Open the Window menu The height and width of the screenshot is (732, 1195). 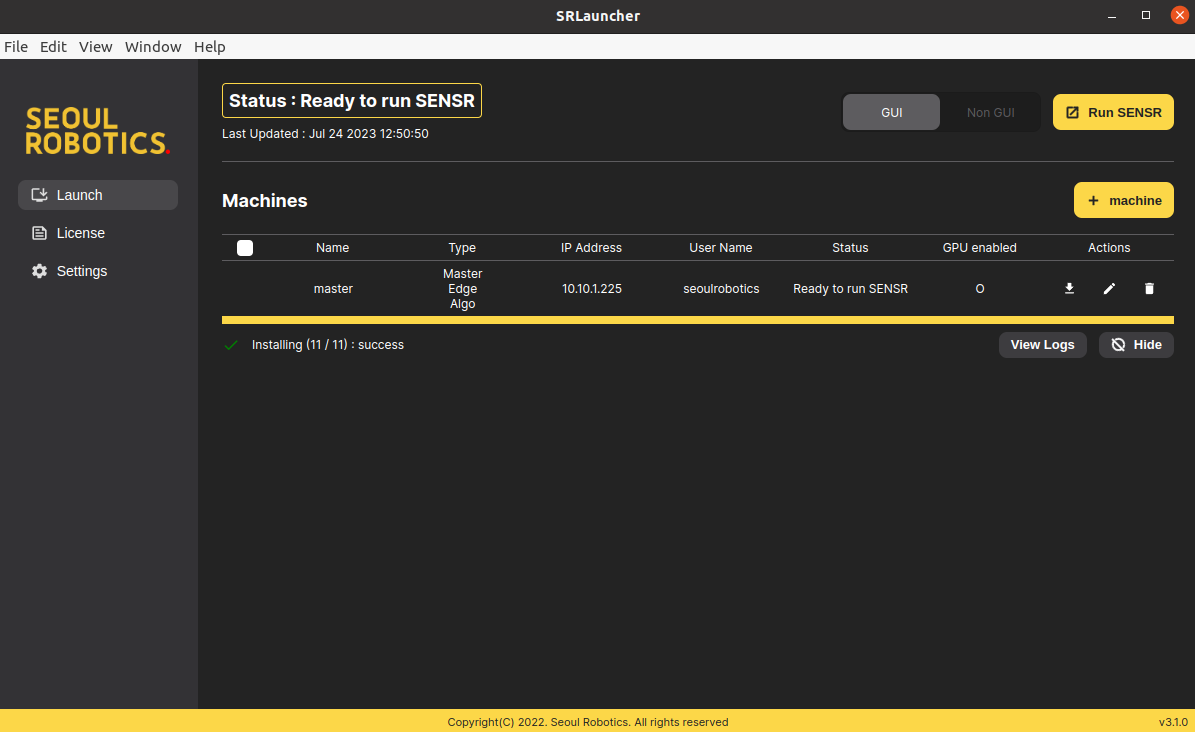click(x=153, y=47)
